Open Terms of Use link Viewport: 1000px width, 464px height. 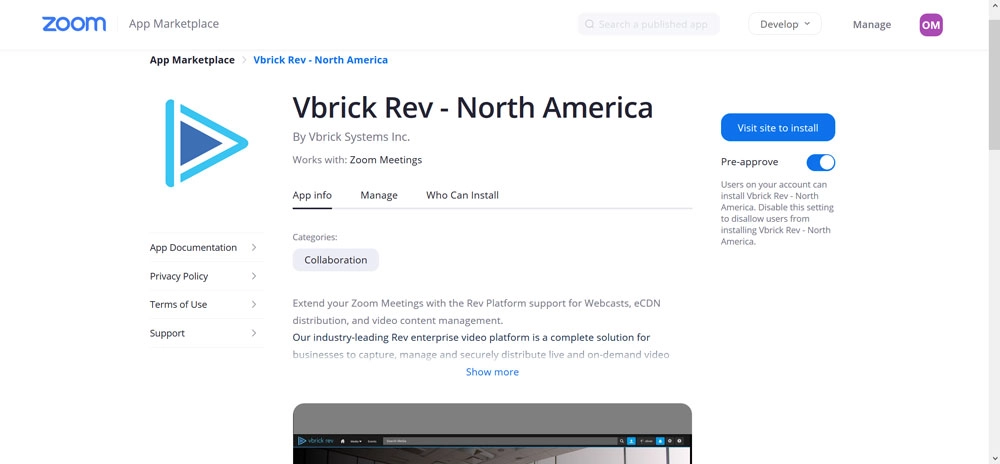(x=178, y=305)
